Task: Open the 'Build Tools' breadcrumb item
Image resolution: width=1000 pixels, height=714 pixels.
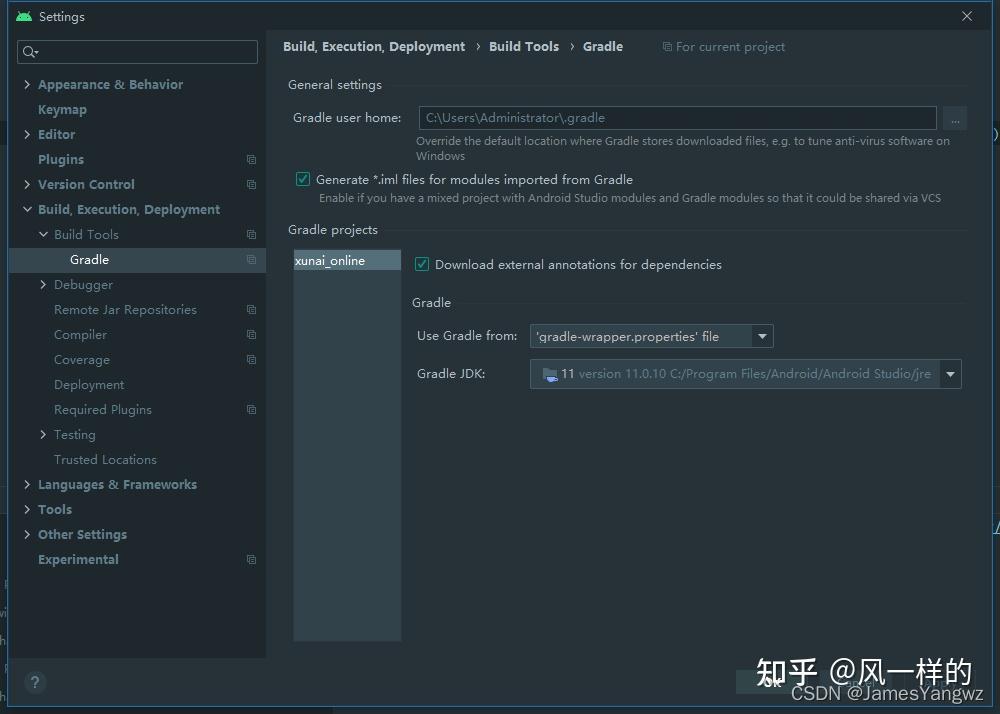Action: click(524, 46)
